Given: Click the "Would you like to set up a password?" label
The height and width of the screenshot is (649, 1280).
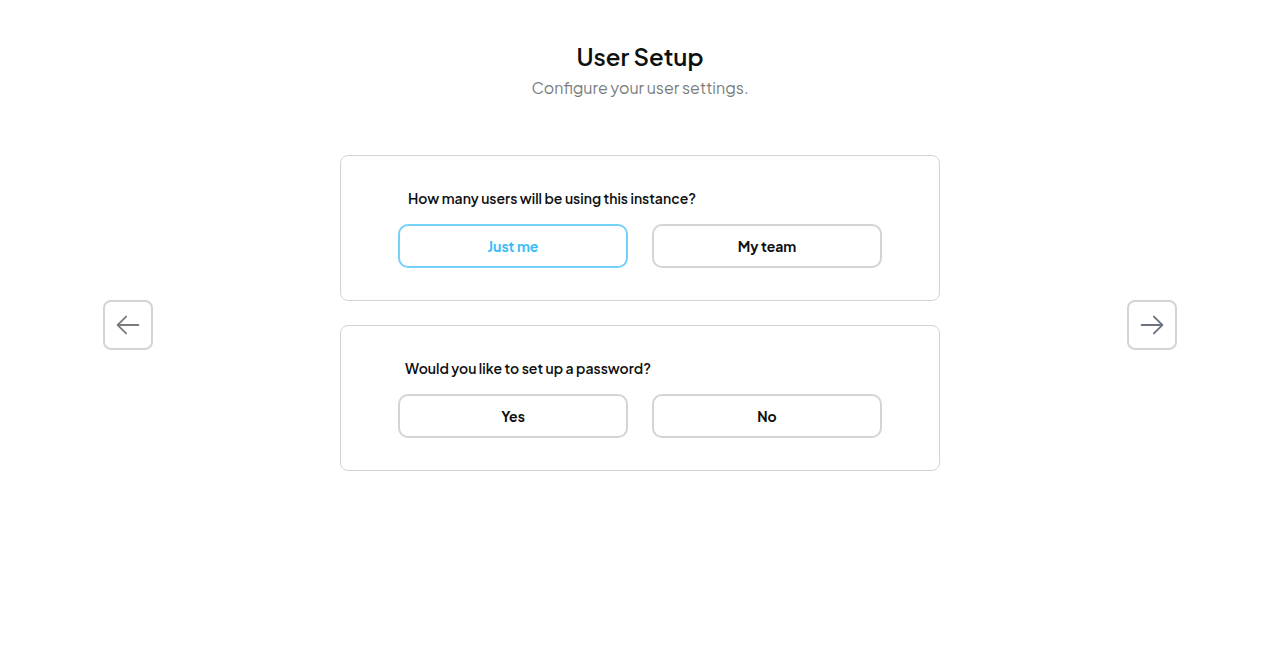Looking at the screenshot, I should (x=528, y=369).
